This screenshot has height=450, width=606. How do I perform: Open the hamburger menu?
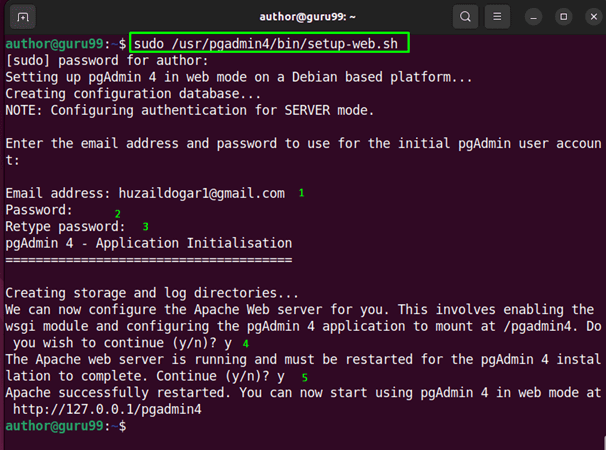tap(497, 17)
